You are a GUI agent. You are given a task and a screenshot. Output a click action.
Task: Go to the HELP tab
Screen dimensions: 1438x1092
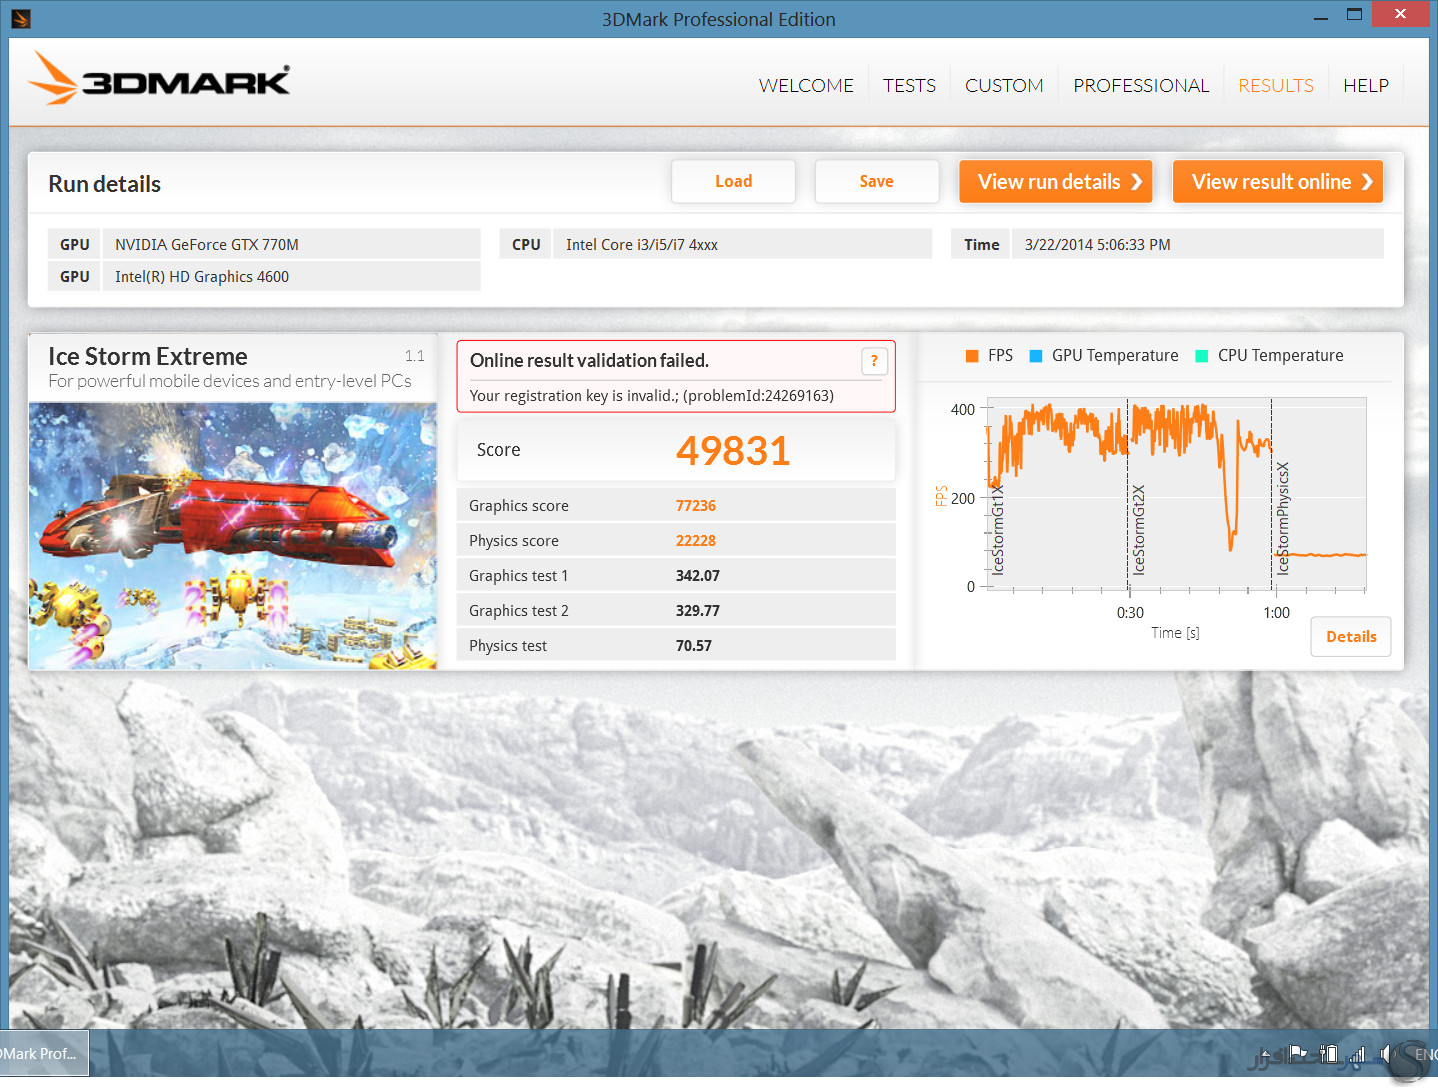tap(1365, 86)
